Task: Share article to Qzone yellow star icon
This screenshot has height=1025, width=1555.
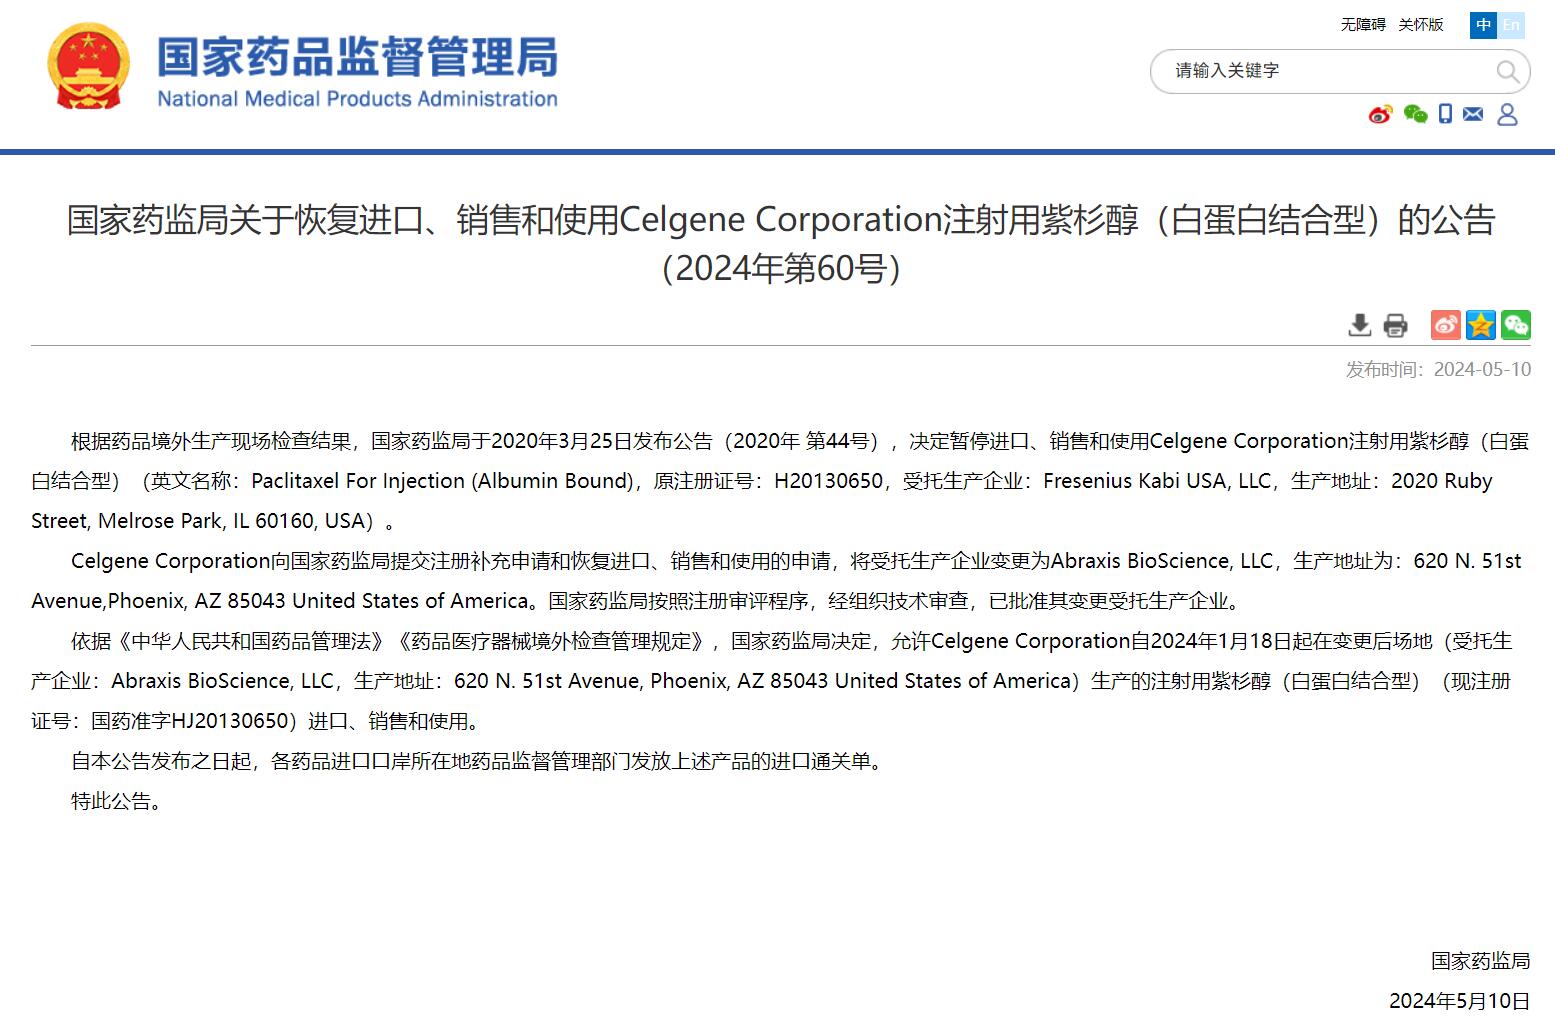Action: tap(1481, 325)
